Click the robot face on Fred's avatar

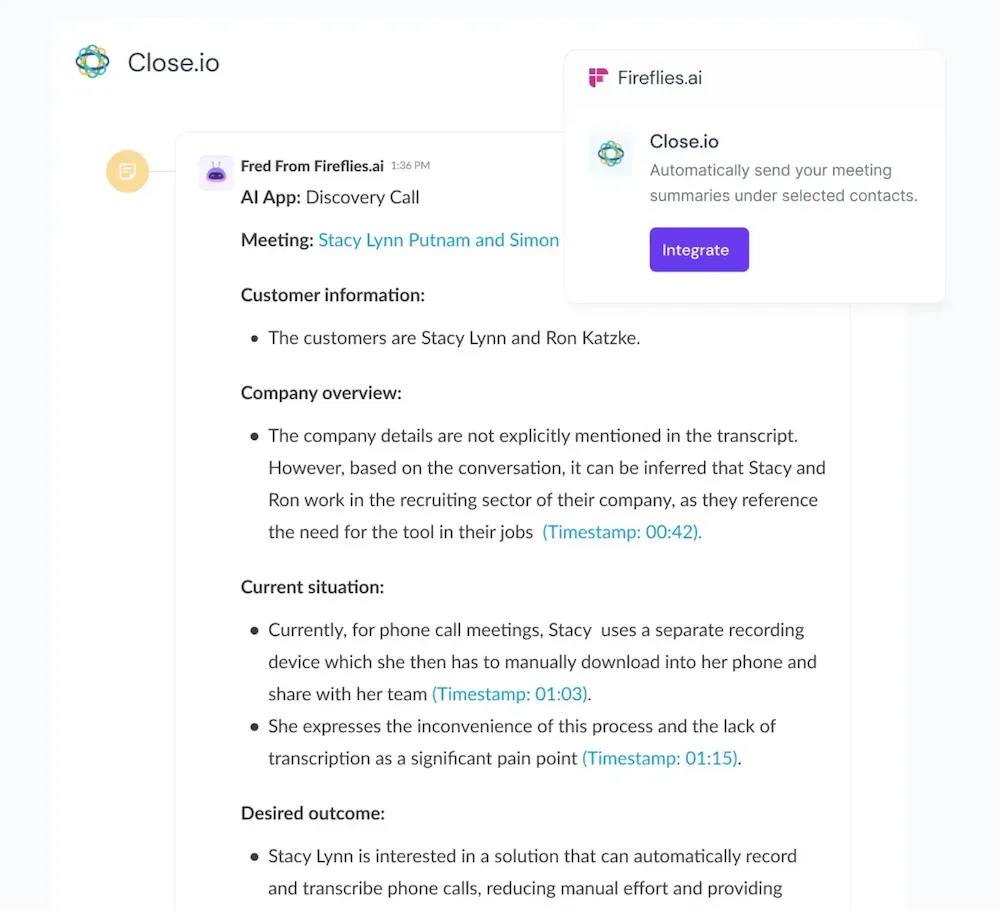click(x=215, y=173)
